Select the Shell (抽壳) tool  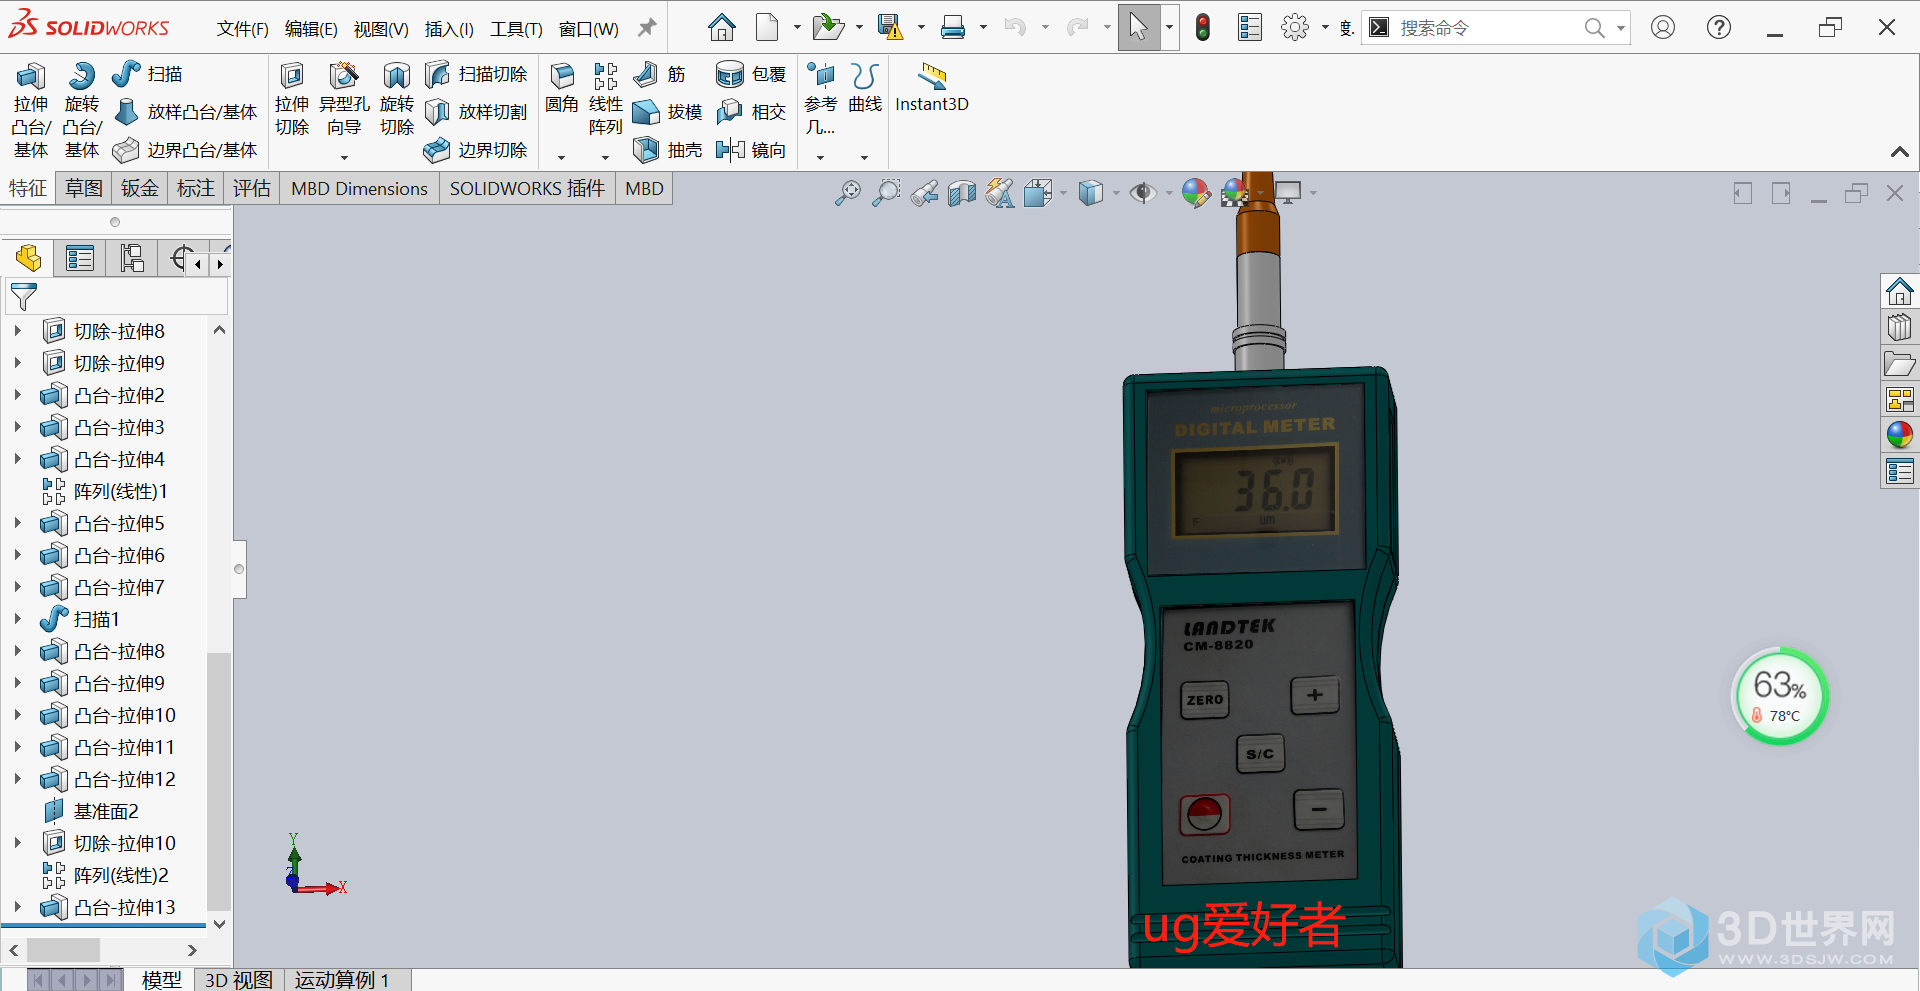[x=668, y=150]
